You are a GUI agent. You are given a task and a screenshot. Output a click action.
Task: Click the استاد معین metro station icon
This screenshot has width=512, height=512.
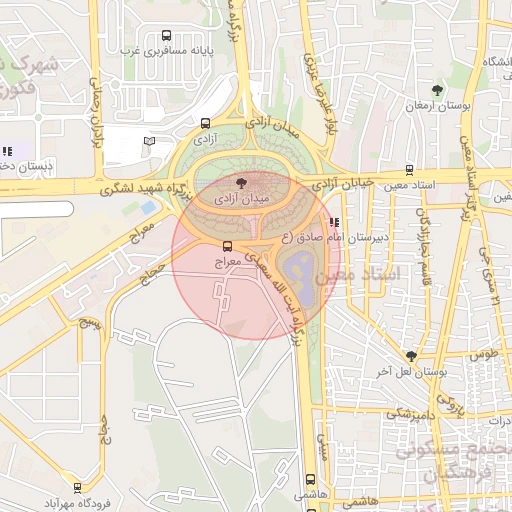pos(410,170)
